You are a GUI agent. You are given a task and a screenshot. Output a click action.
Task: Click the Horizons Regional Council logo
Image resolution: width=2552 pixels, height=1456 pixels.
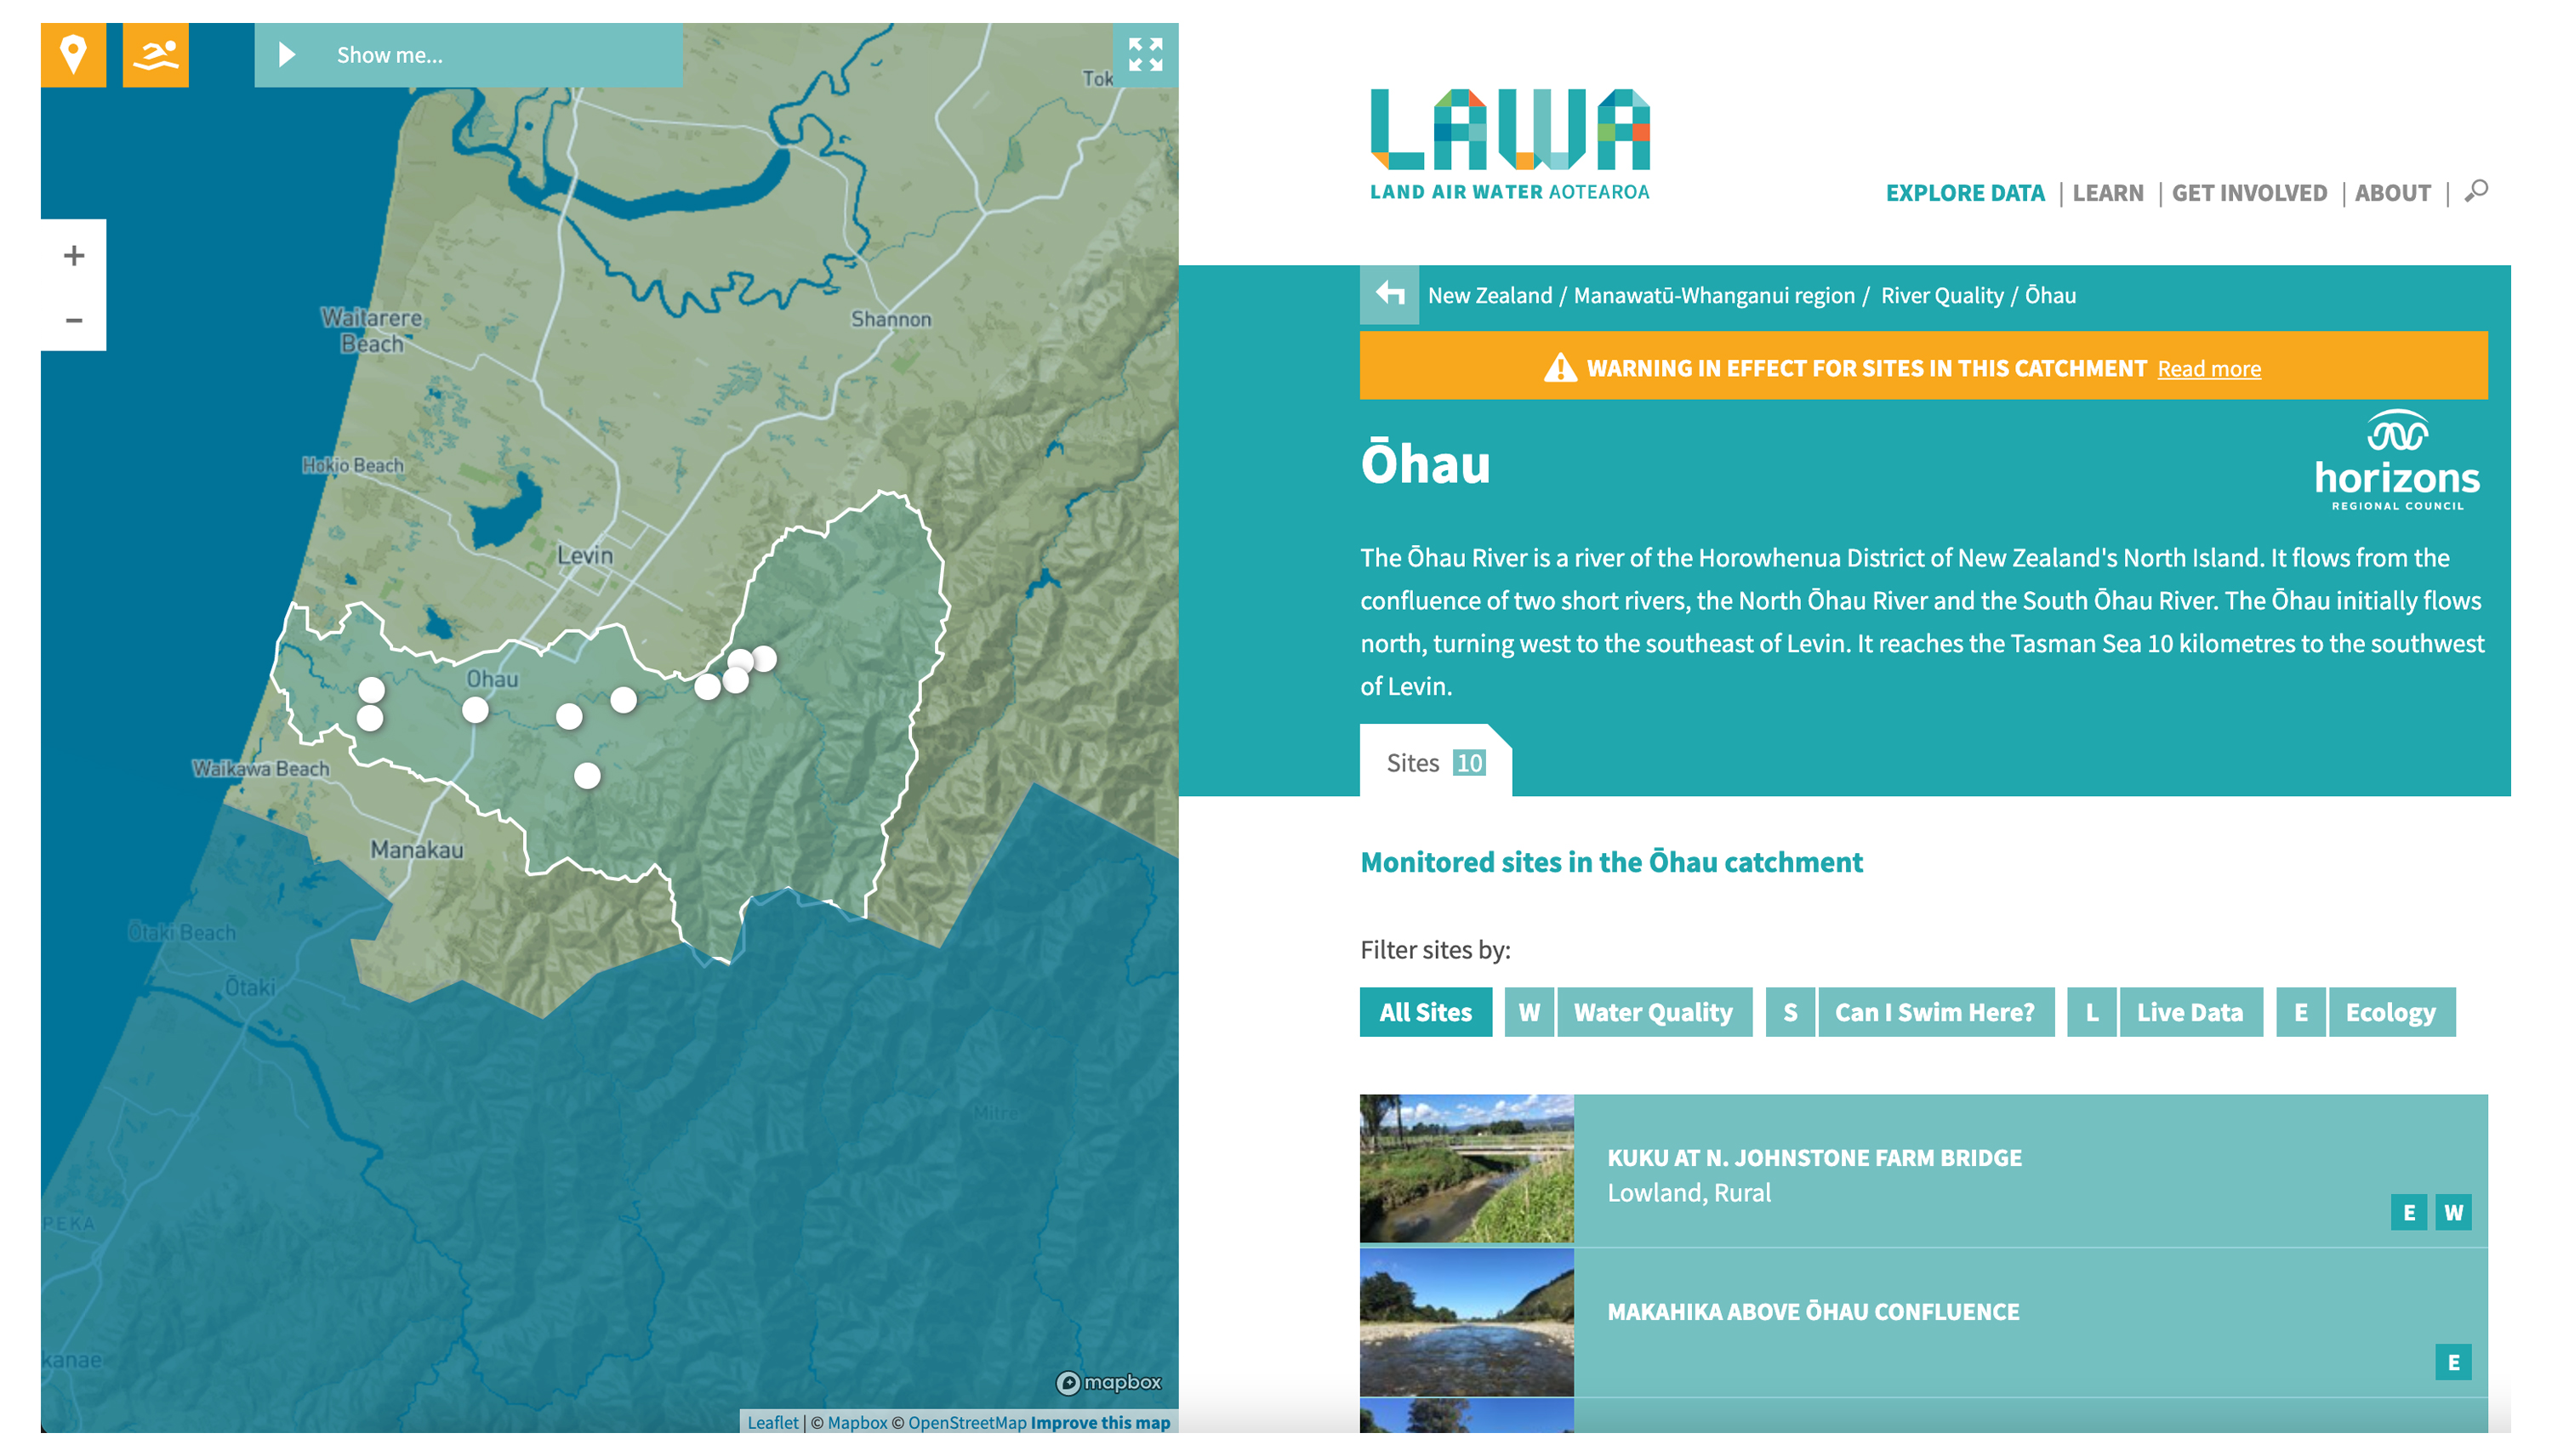pos(2397,460)
